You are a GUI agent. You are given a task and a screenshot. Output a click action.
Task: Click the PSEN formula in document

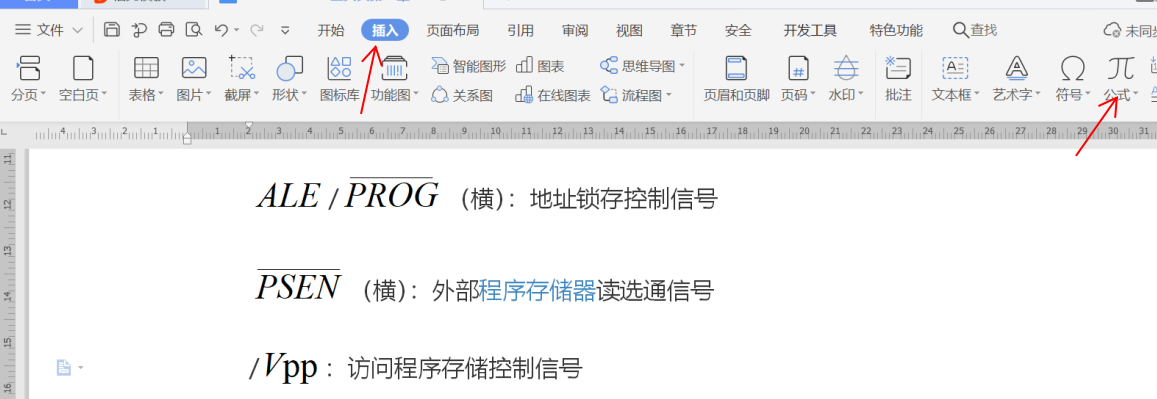coord(298,285)
